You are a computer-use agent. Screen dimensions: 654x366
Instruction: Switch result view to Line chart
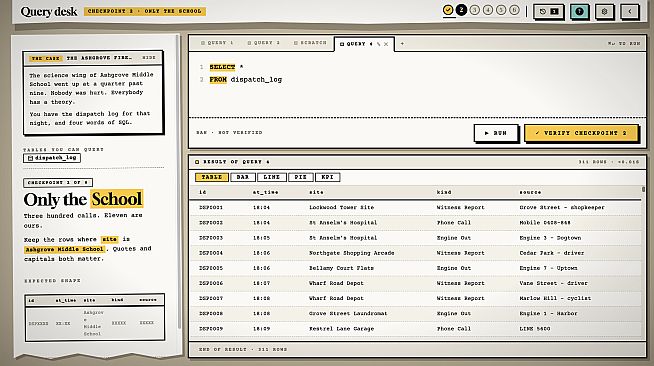click(272, 177)
